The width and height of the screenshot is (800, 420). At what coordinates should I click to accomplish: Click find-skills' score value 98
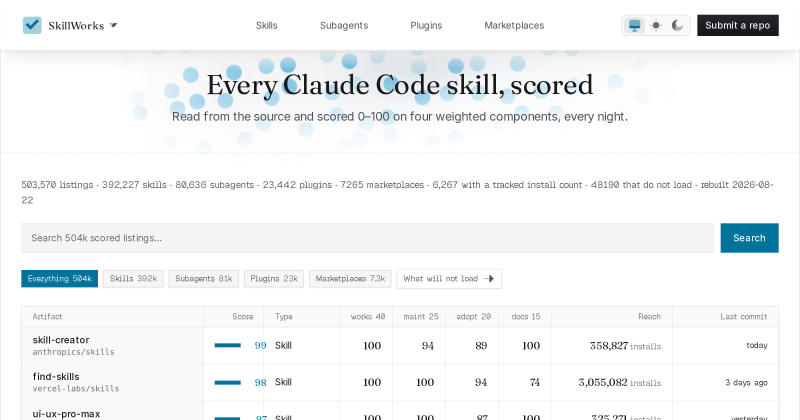tap(260, 382)
